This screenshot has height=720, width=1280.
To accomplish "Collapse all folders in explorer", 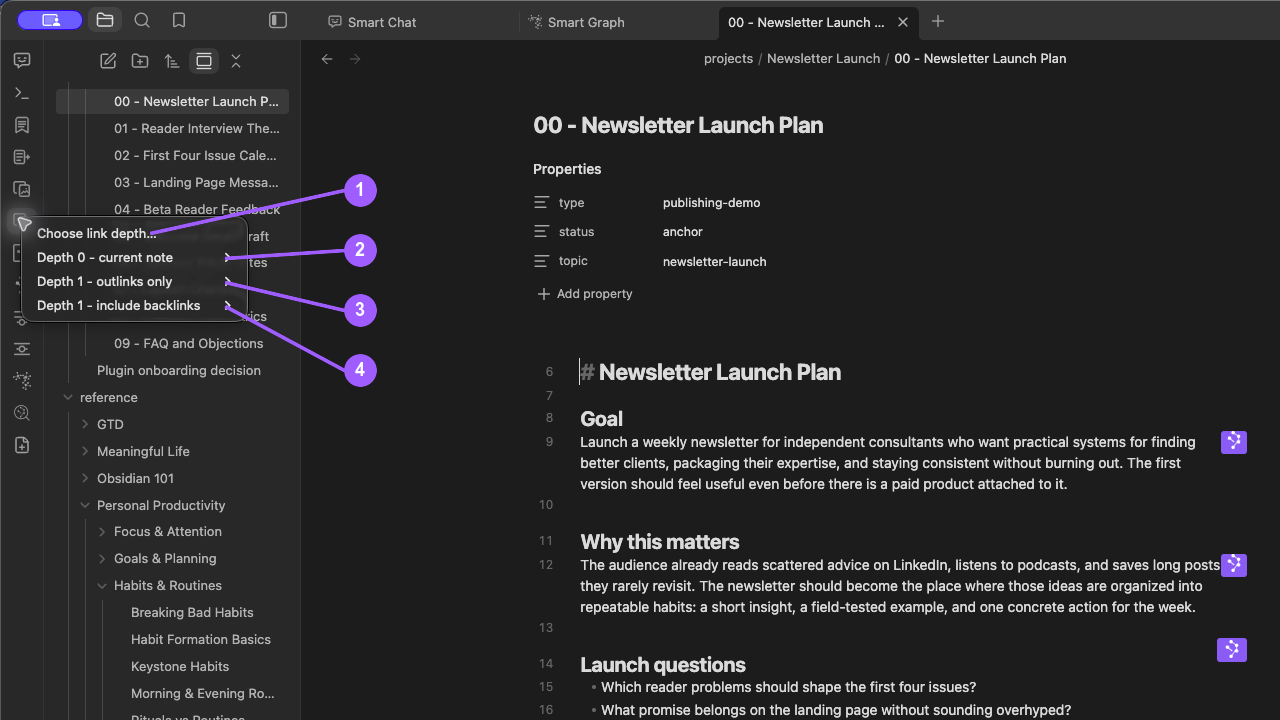I will tap(236, 61).
